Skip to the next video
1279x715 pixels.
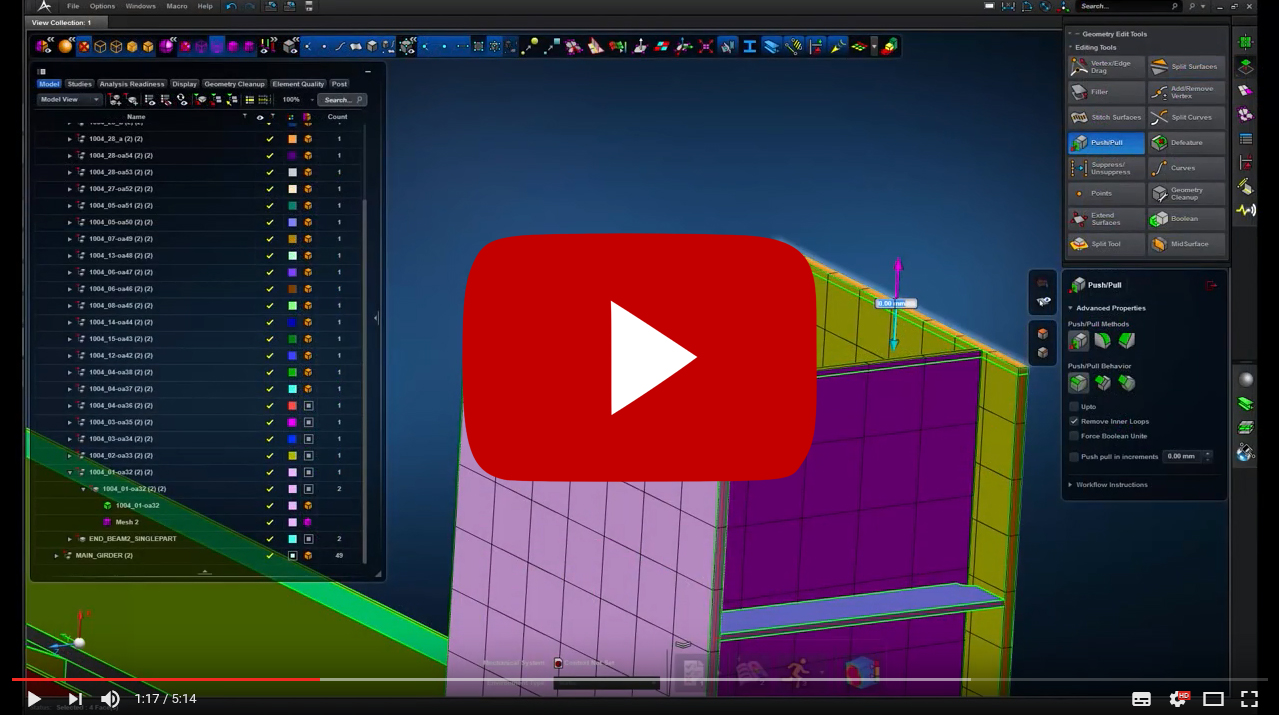[x=75, y=699]
